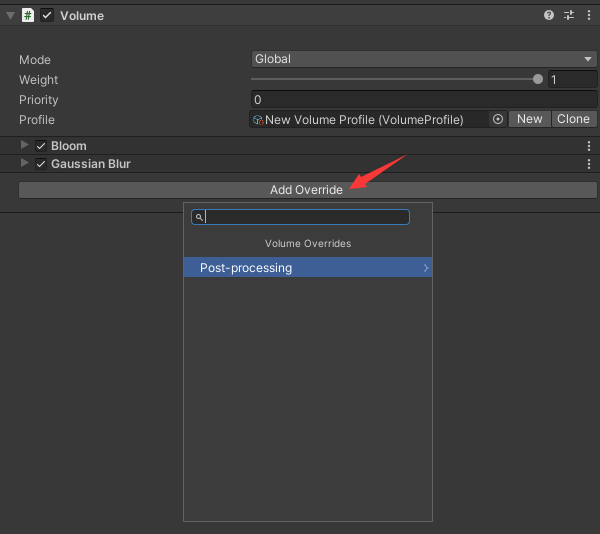Click the search magnifier icon

(x=199, y=217)
